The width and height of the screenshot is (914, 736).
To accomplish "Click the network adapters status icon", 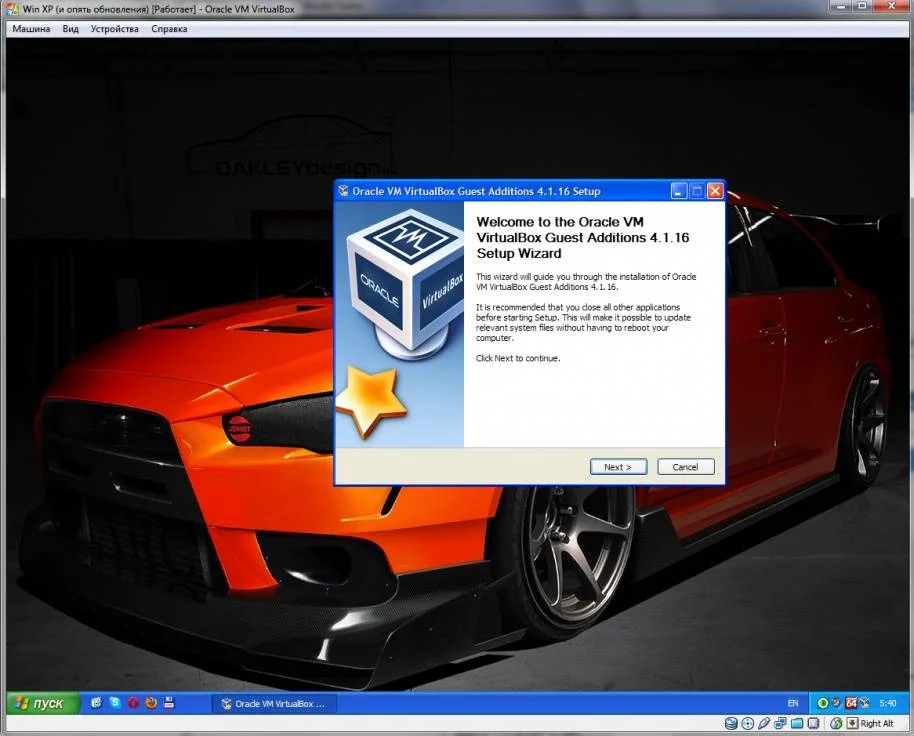I will (780, 723).
